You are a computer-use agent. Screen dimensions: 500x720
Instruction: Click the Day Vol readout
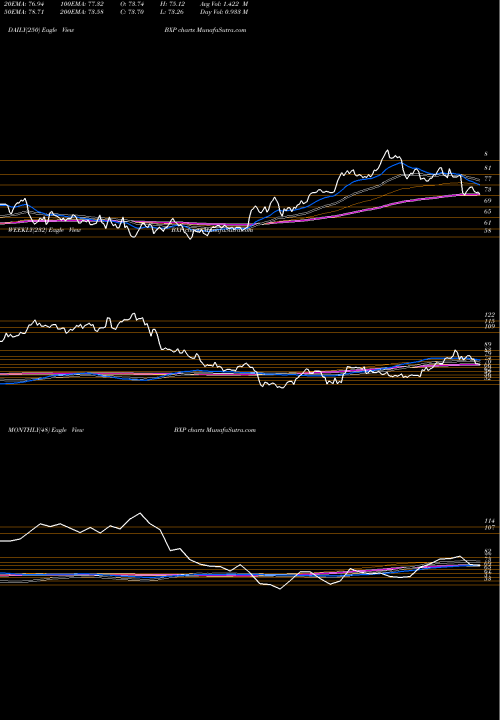tap(224, 12)
